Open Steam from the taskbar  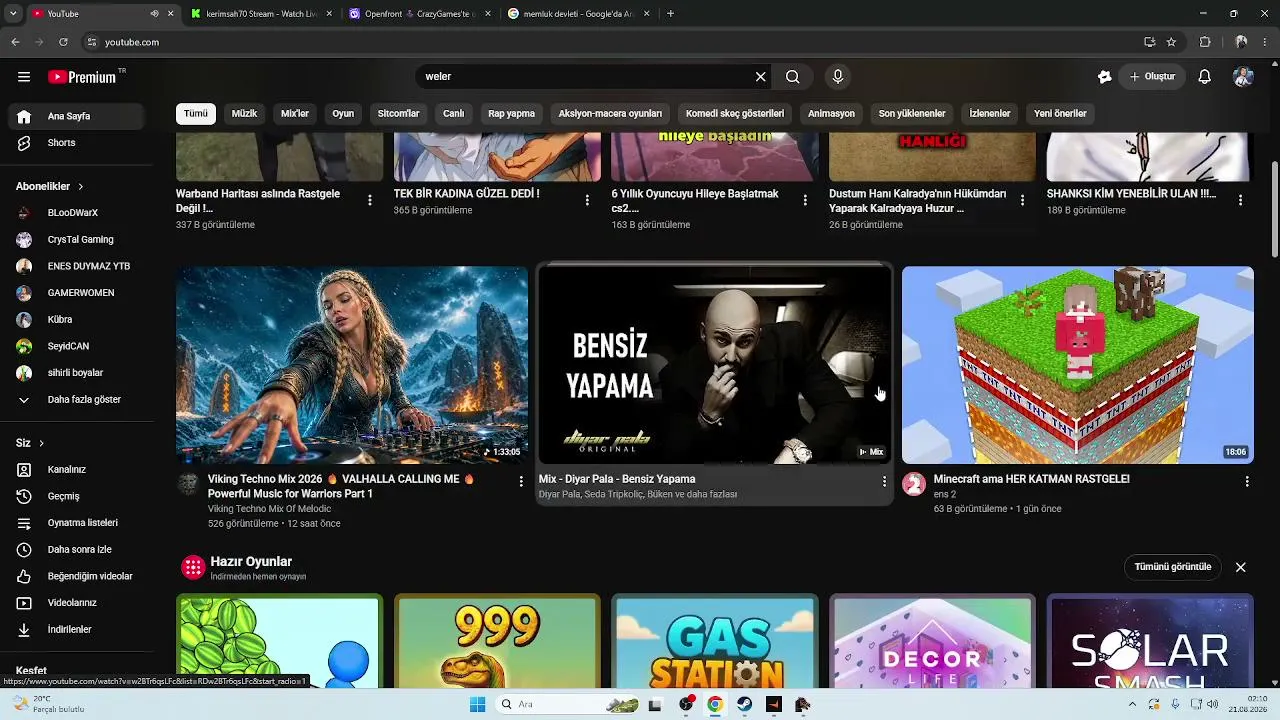tap(744, 704)
